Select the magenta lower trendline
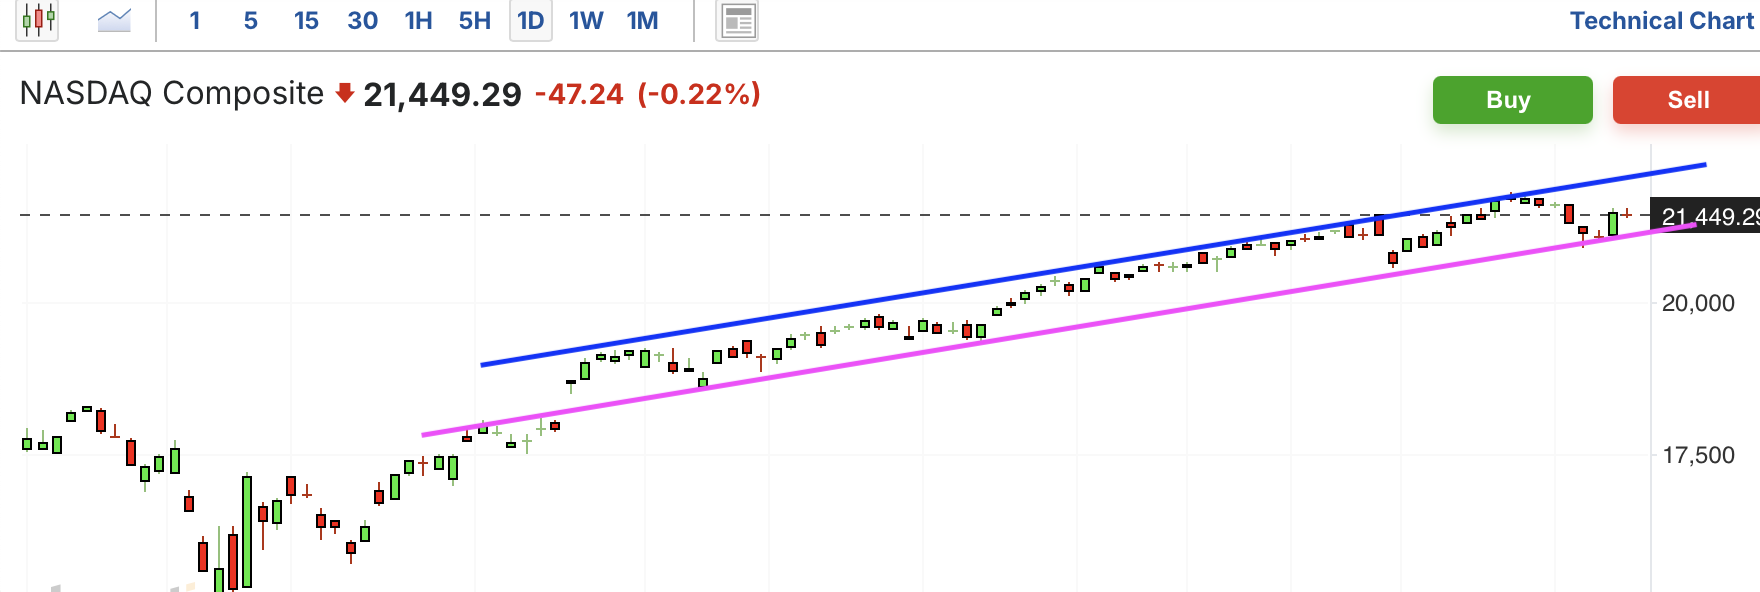 click(1059, 330)
